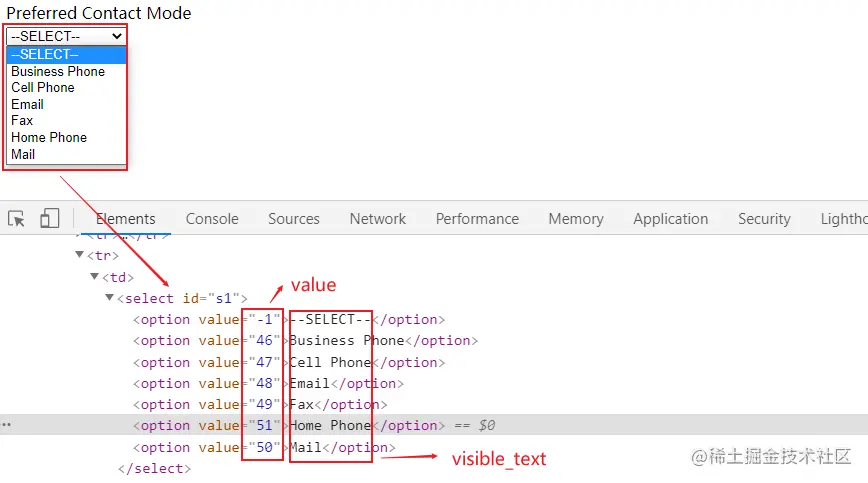Choose the Home Phone option

49,137
